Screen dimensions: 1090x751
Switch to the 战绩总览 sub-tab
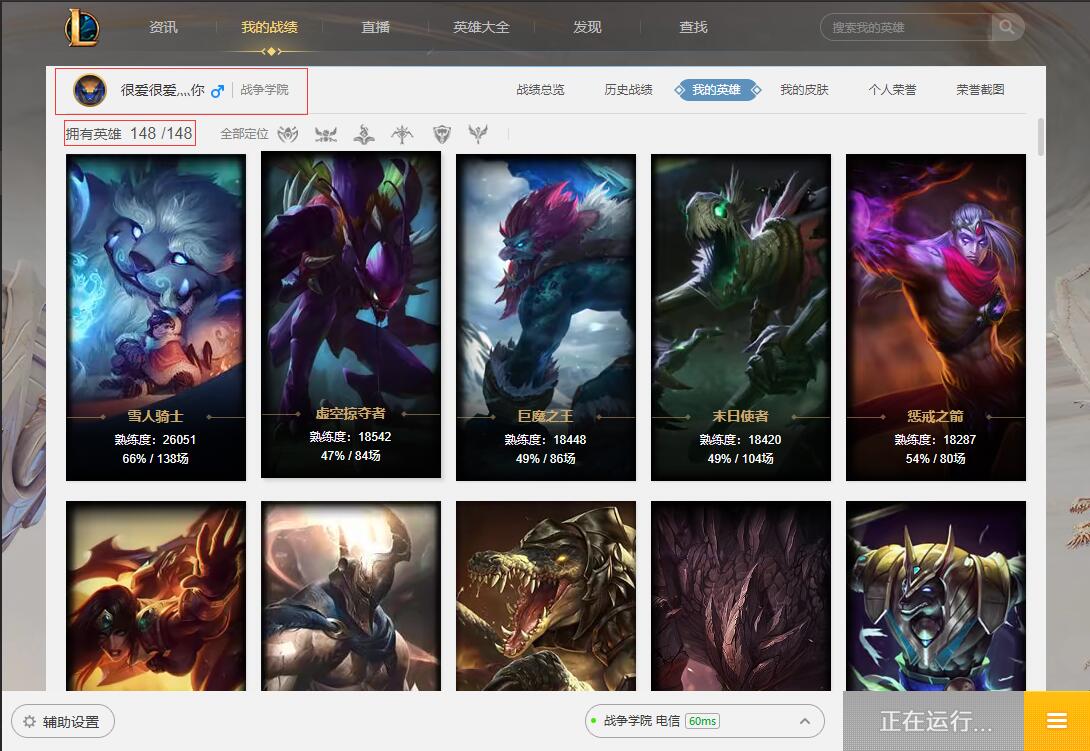540,90
